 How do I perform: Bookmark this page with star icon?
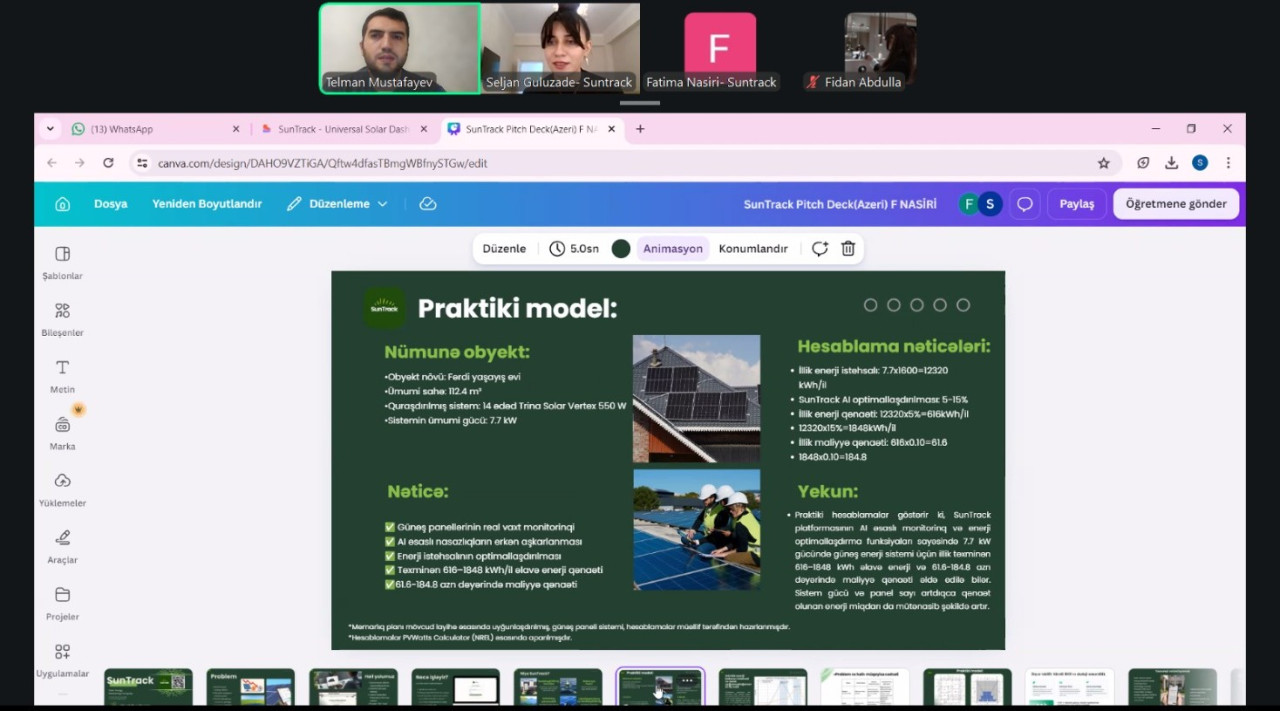pos(1104,163)
